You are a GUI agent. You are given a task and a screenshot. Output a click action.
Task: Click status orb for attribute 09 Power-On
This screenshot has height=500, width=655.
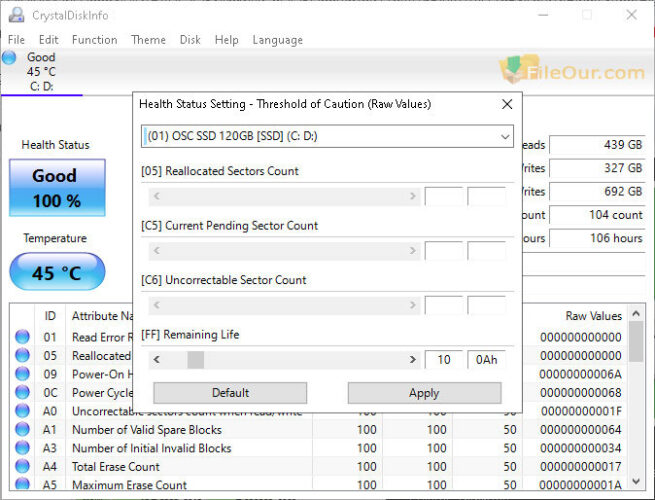click(23, 374)
